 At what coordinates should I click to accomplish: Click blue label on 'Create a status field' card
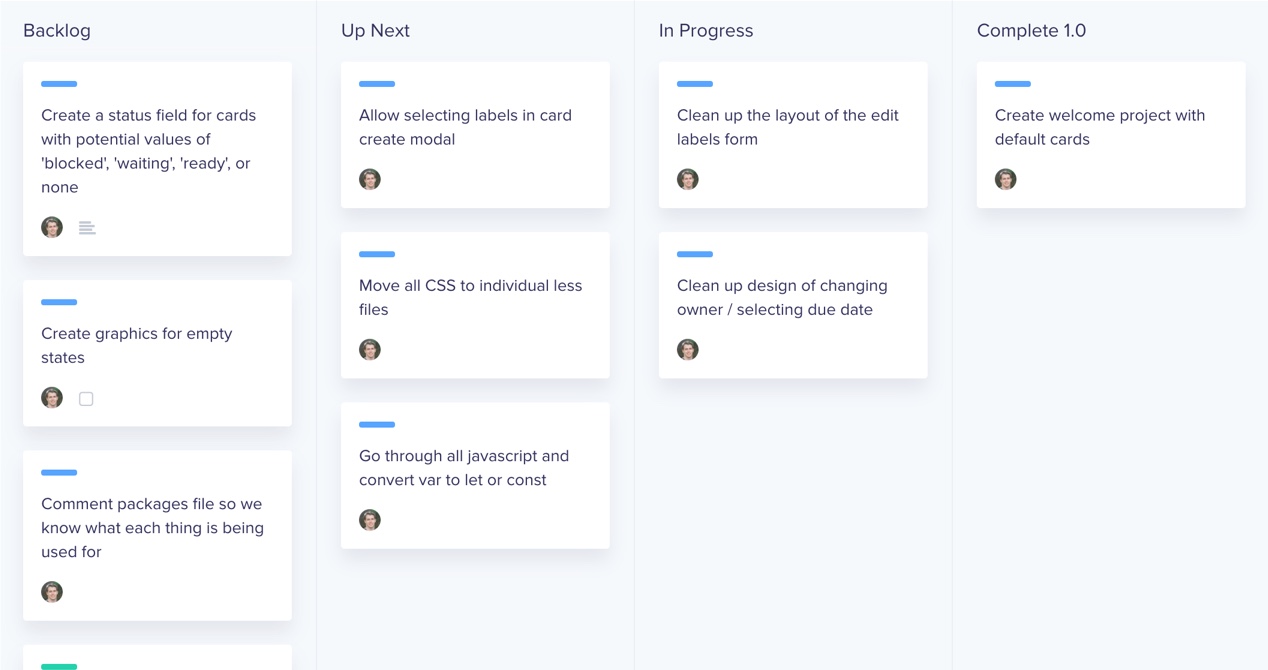[x=59, y=84]
